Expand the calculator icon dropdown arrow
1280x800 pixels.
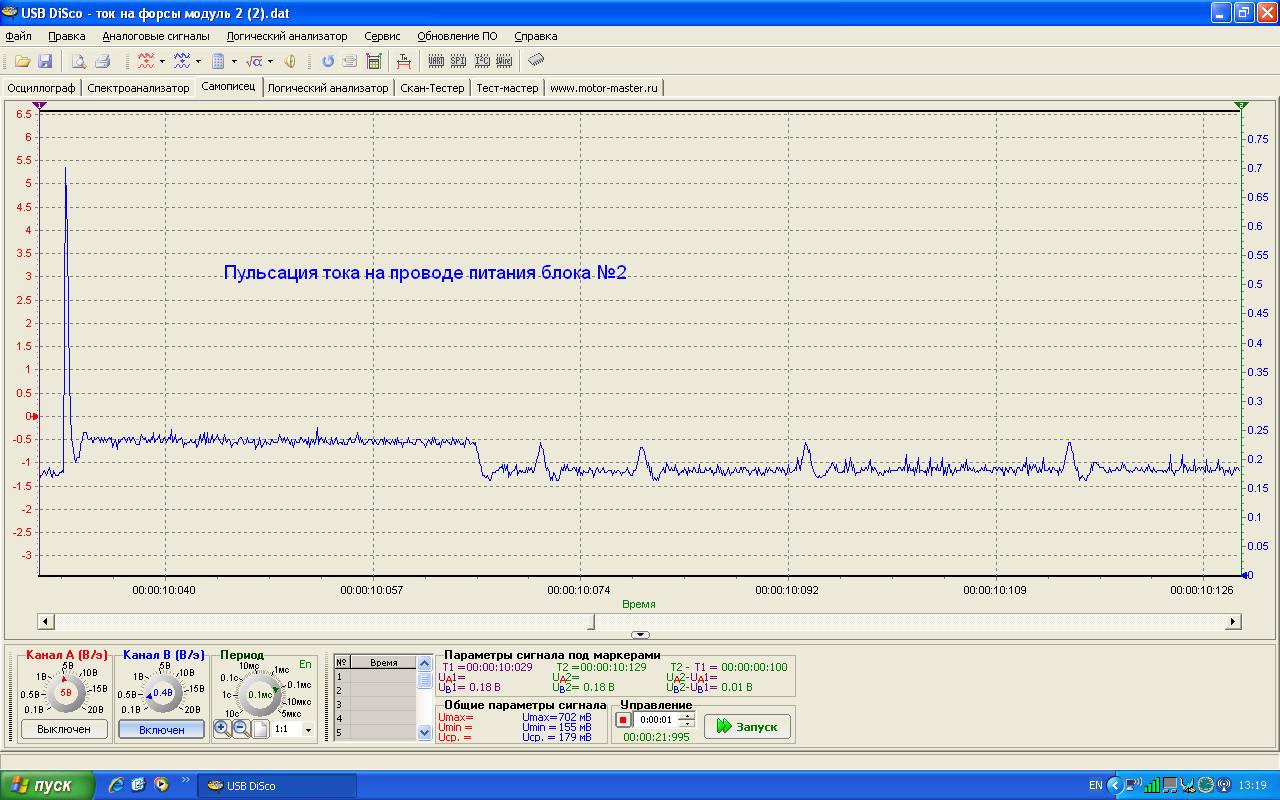pos(234,62)
